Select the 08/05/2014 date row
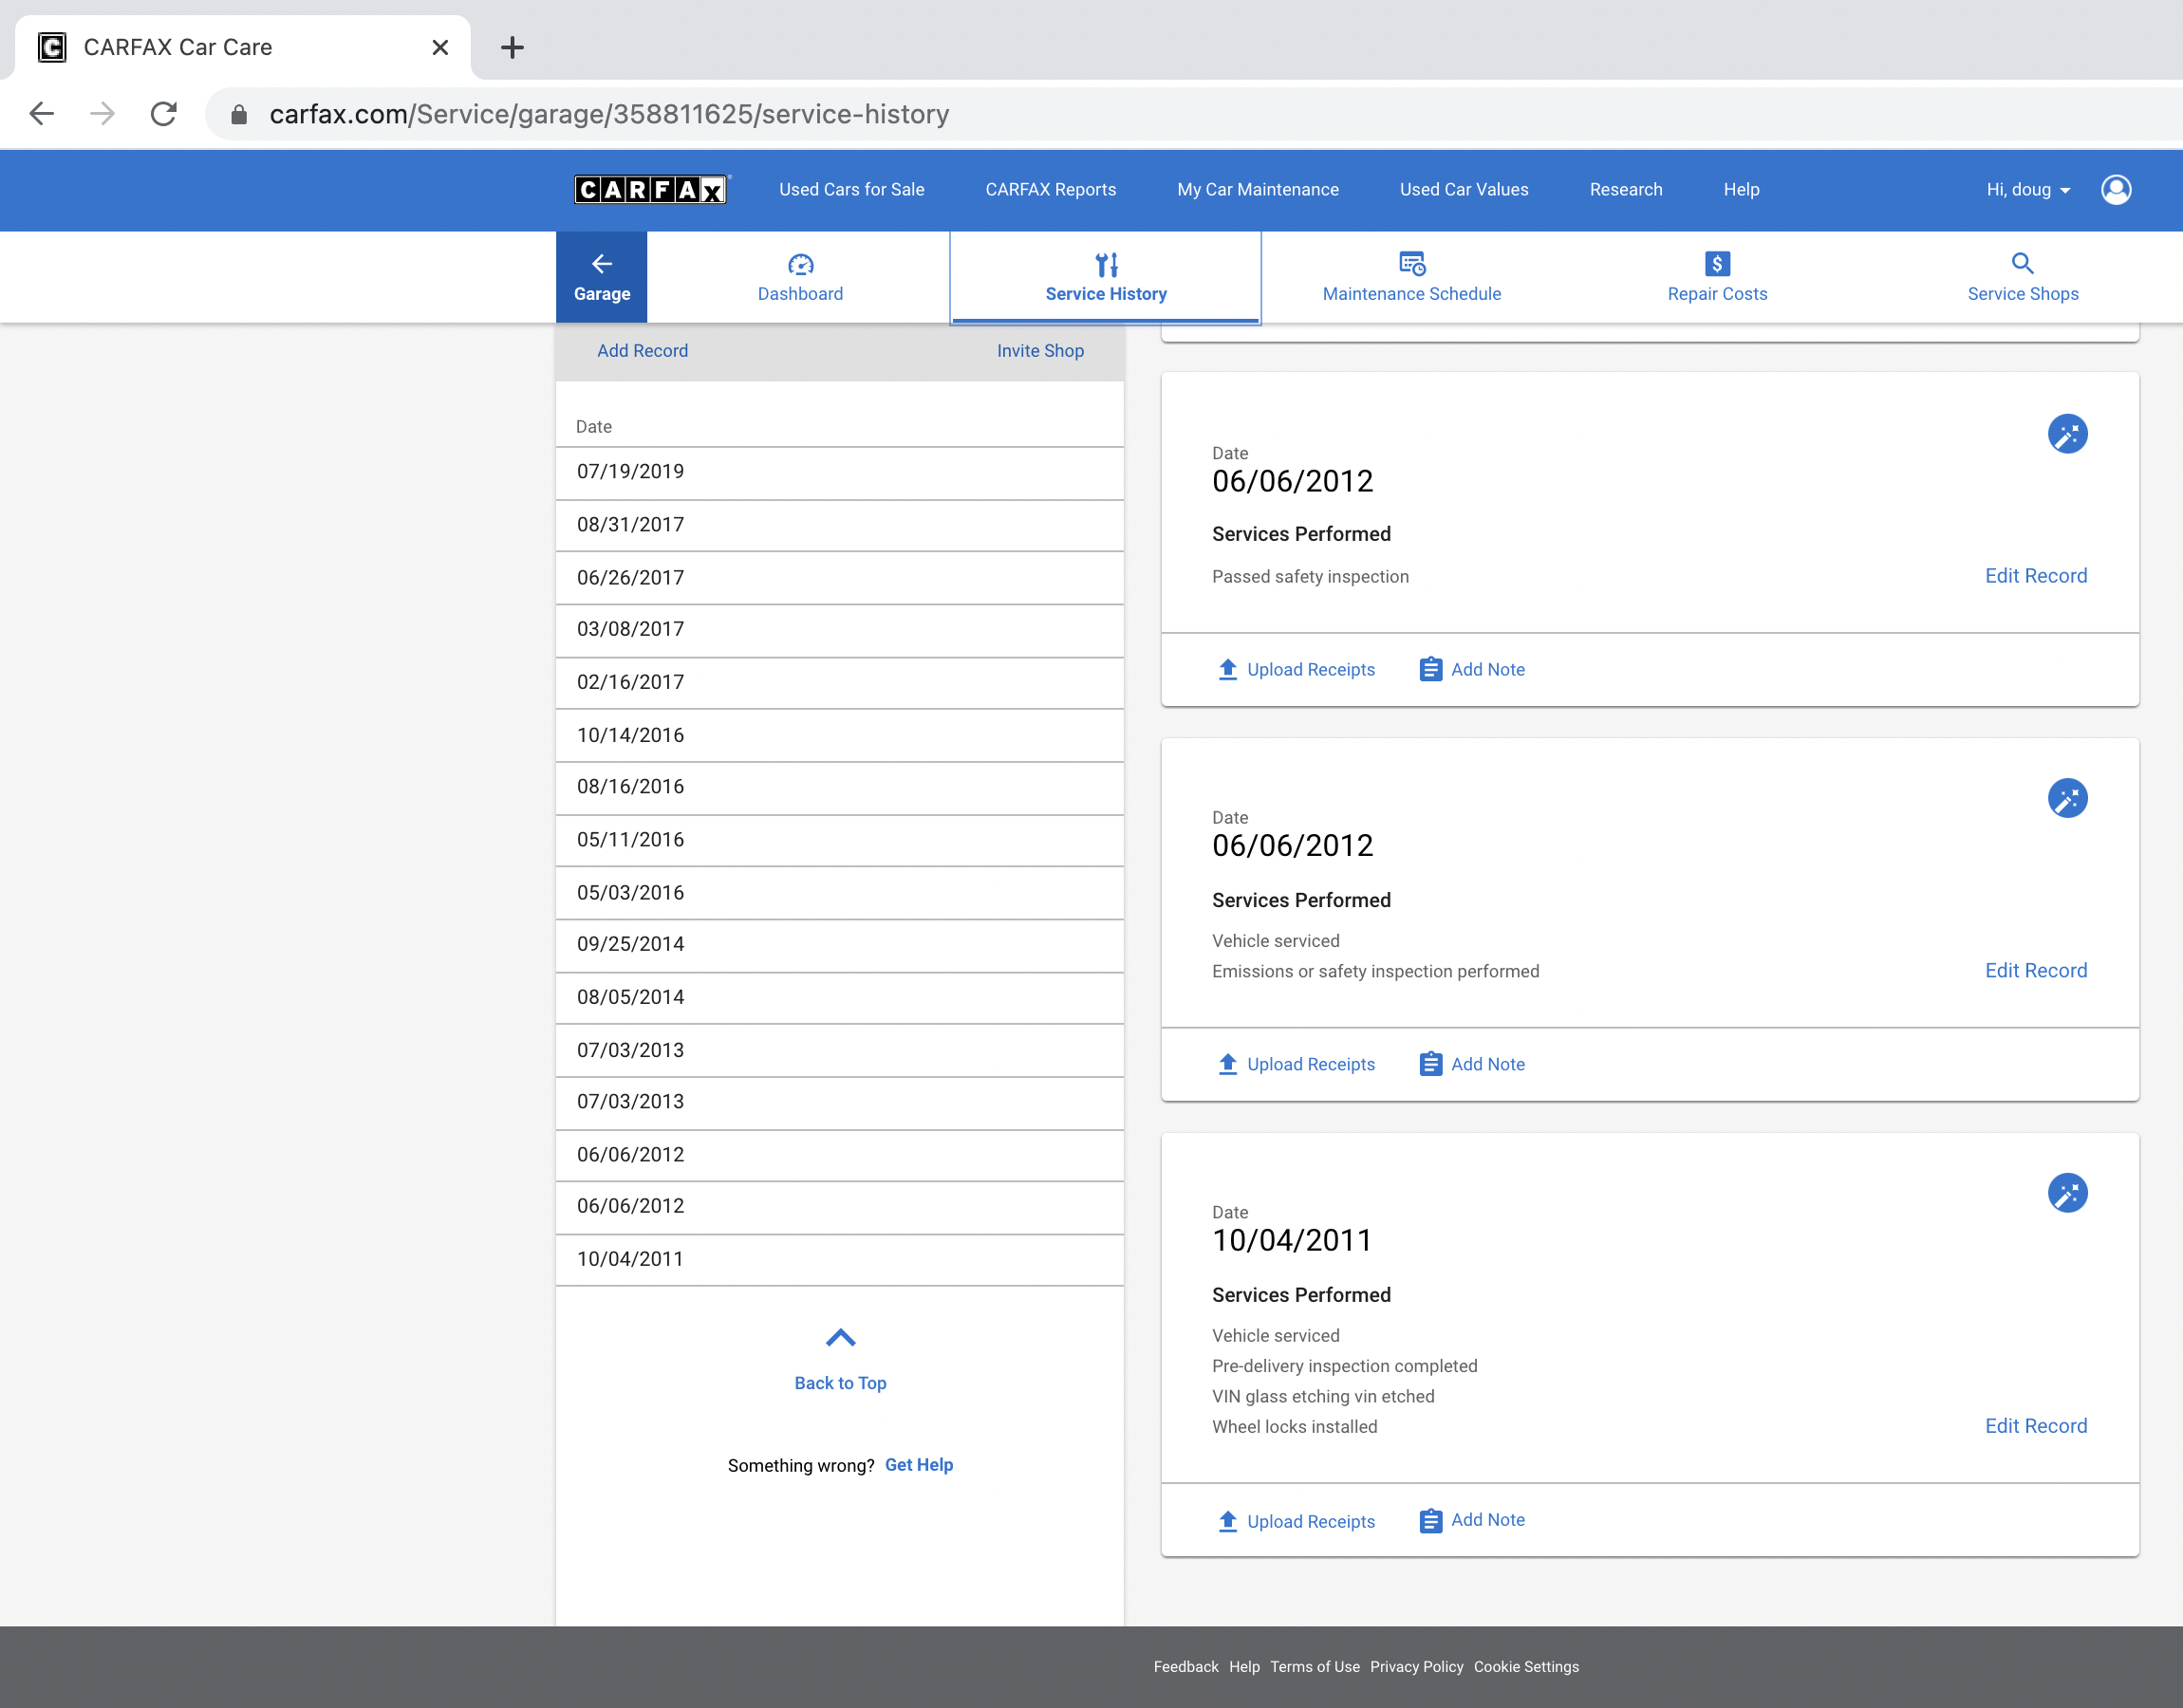2183x1708 pixels. [839, 998]
